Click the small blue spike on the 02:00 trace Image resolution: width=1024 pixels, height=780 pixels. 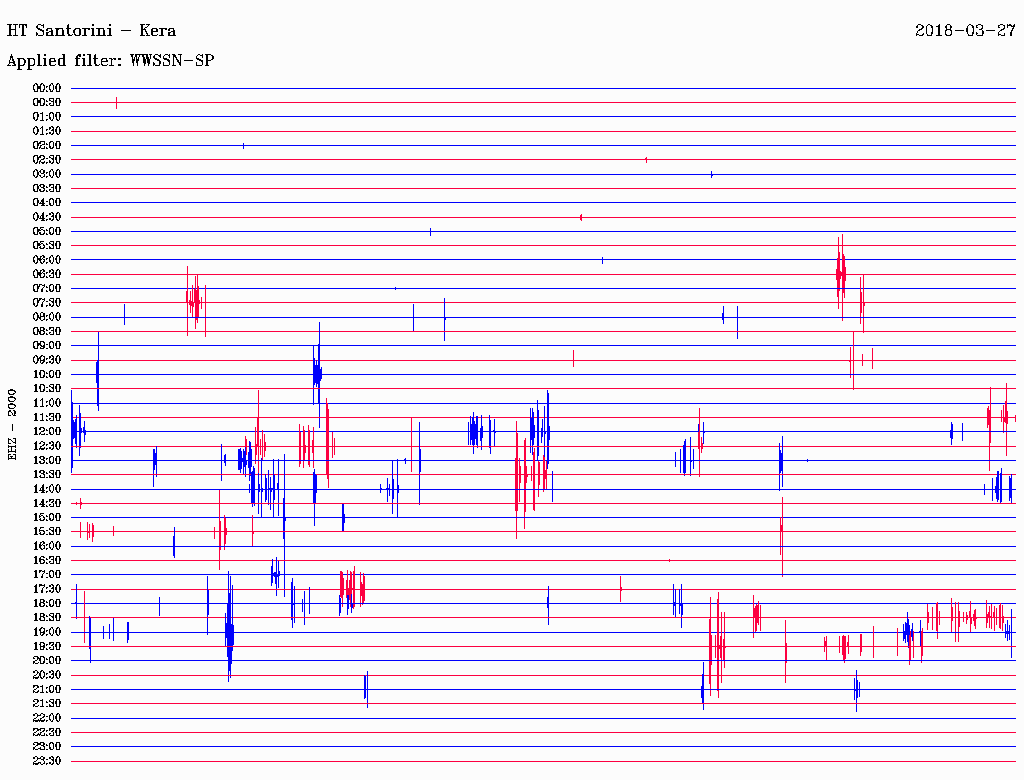pos(244,145)
